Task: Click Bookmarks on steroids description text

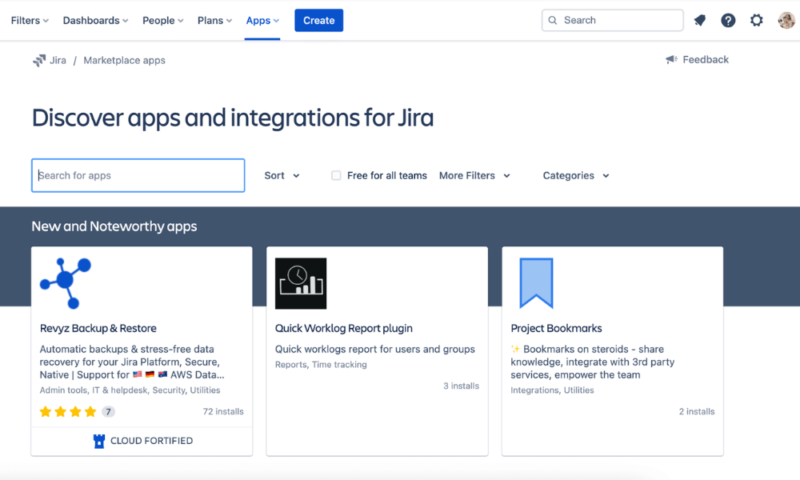Action: point(592,362)
